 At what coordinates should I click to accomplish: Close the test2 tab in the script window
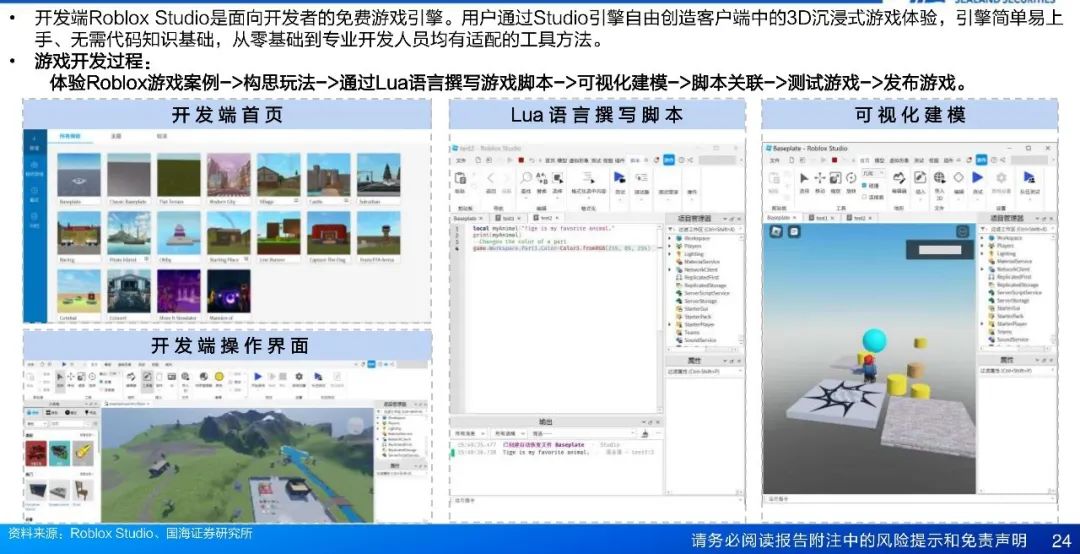coord(557,218)
